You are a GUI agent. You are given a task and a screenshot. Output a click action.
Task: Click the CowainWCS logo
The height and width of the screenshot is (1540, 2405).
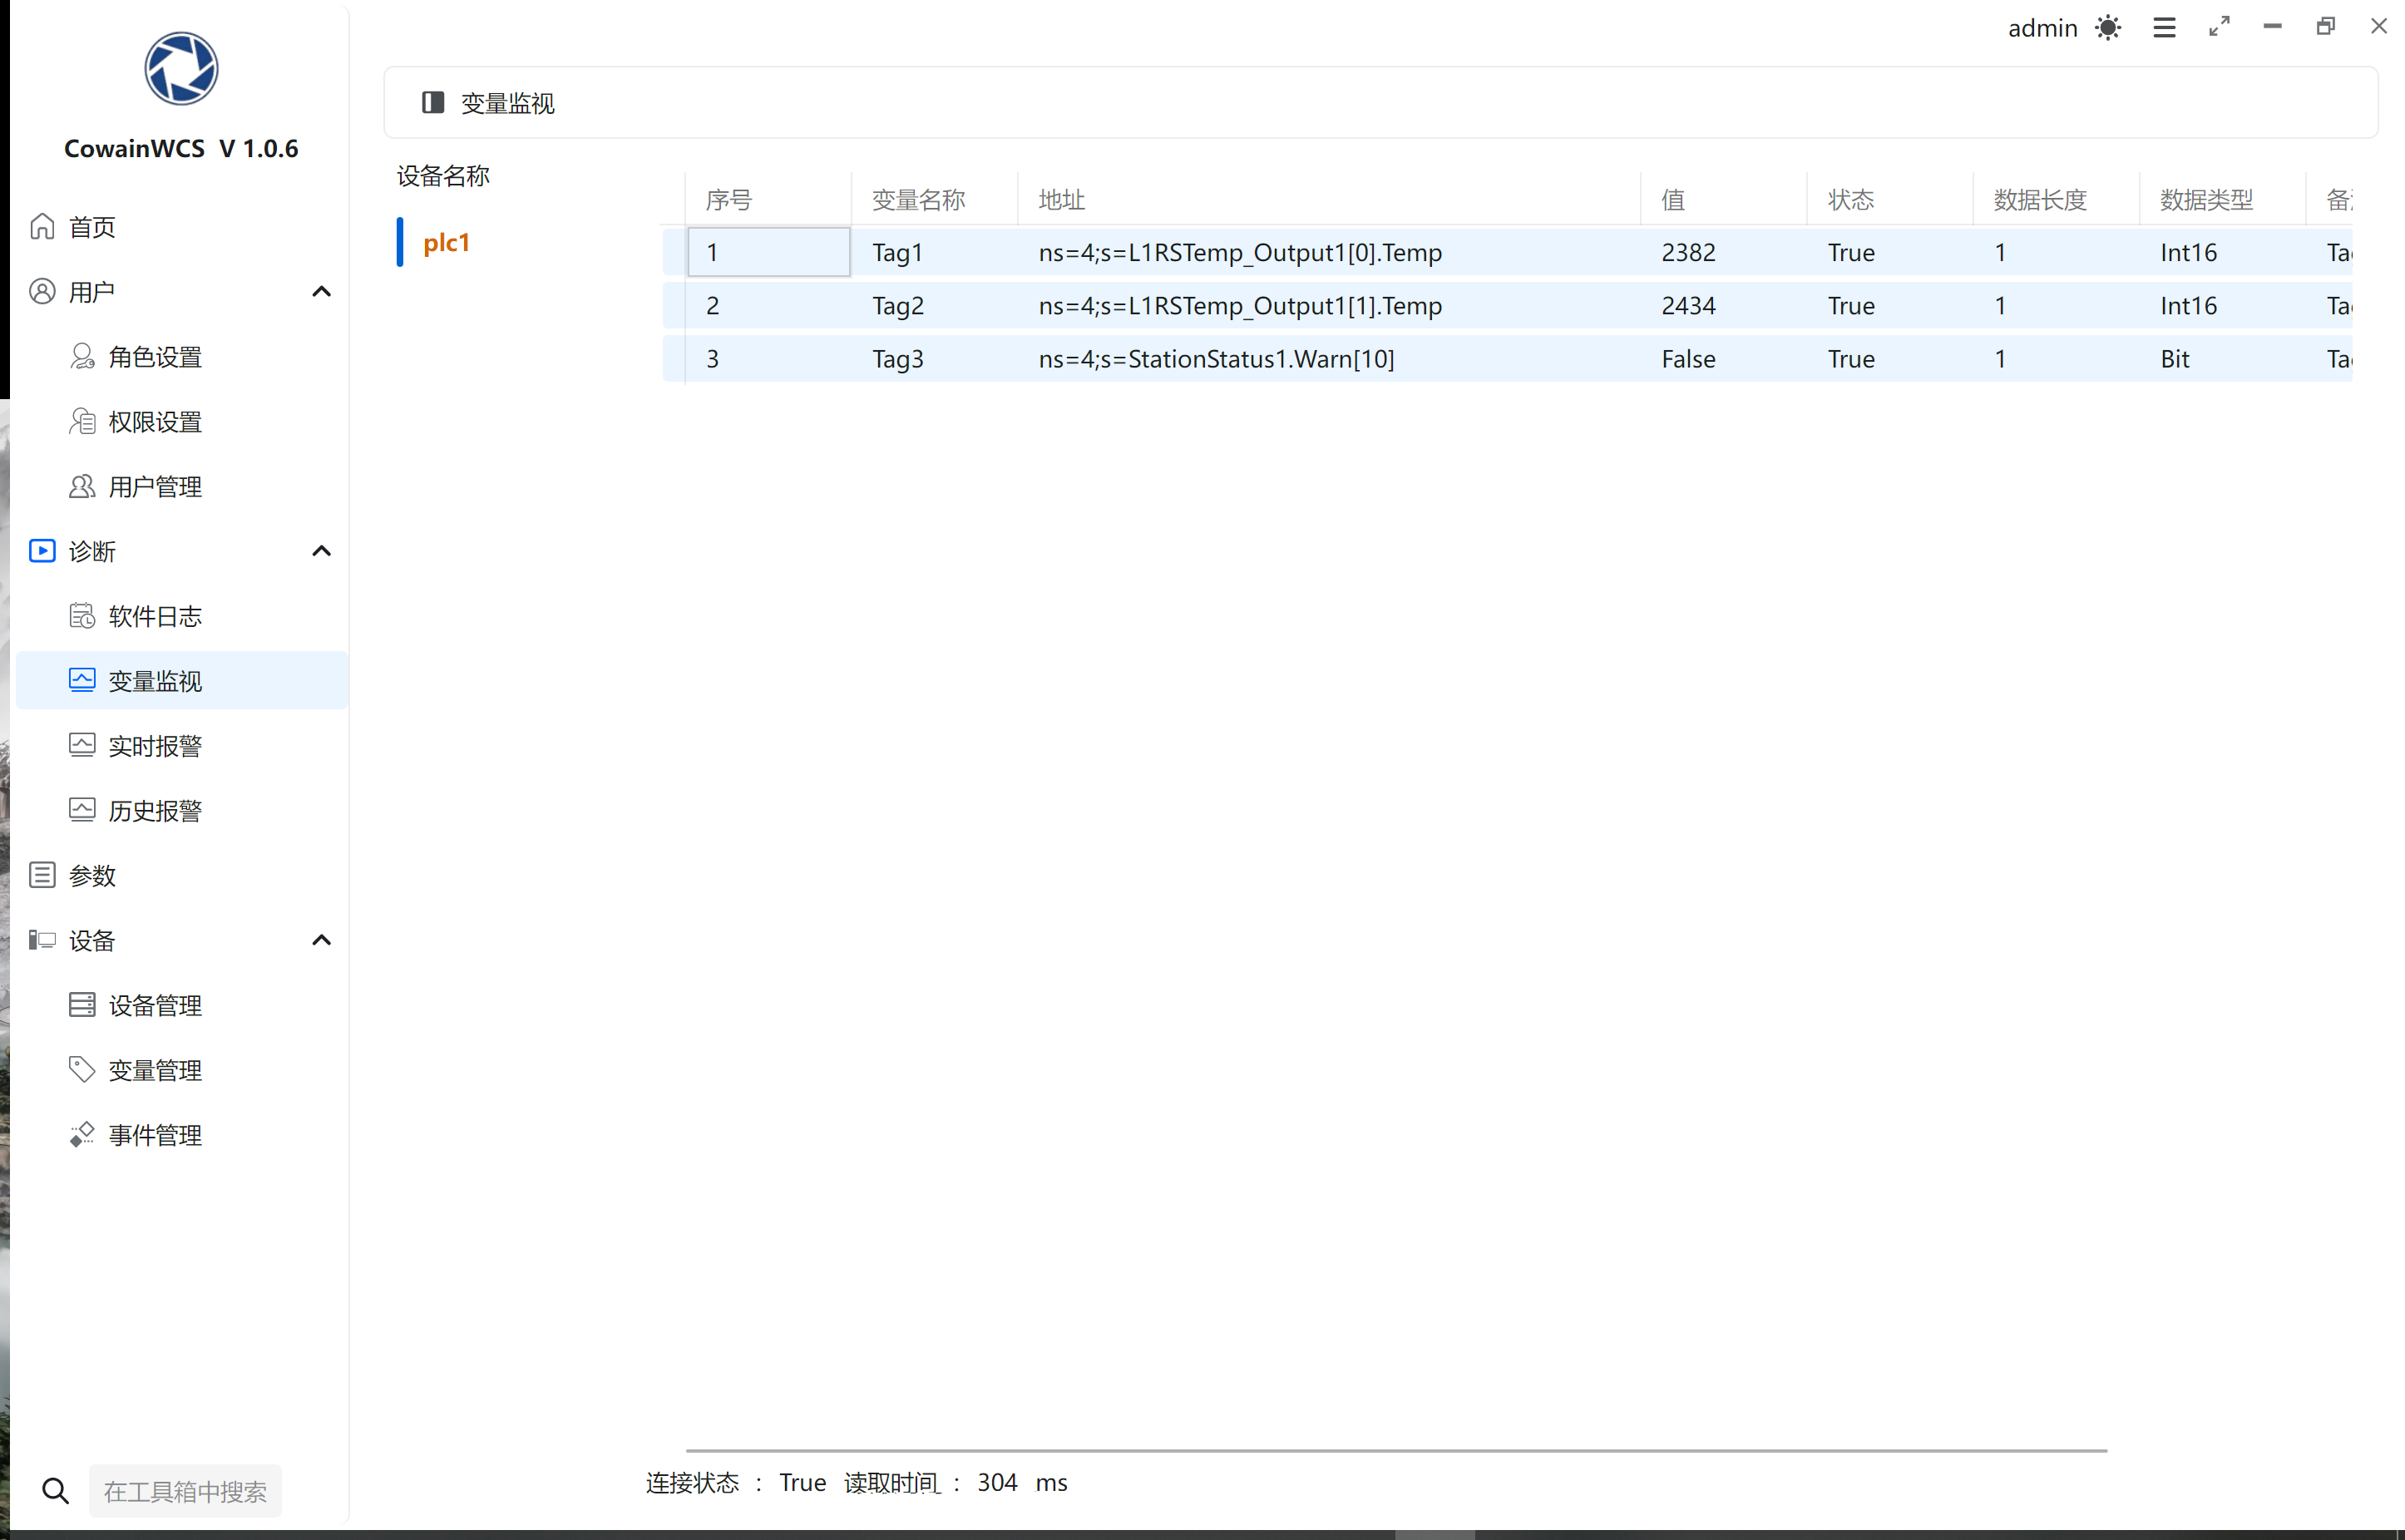(x=181, y=69)
